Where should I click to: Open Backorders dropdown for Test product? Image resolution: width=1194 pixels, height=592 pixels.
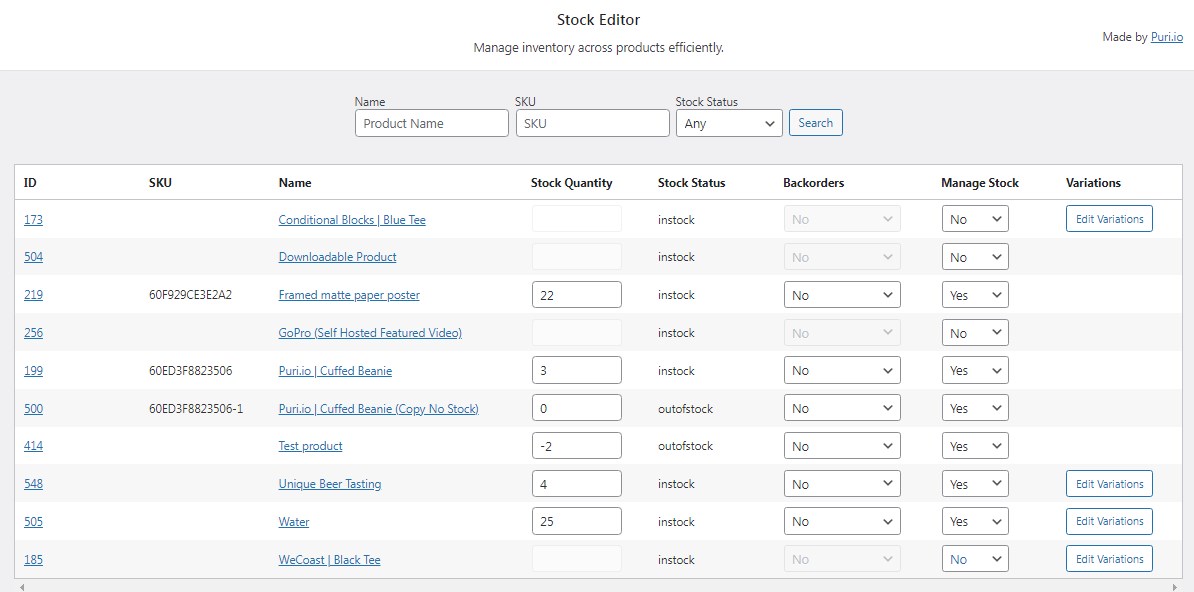(842, 446)
